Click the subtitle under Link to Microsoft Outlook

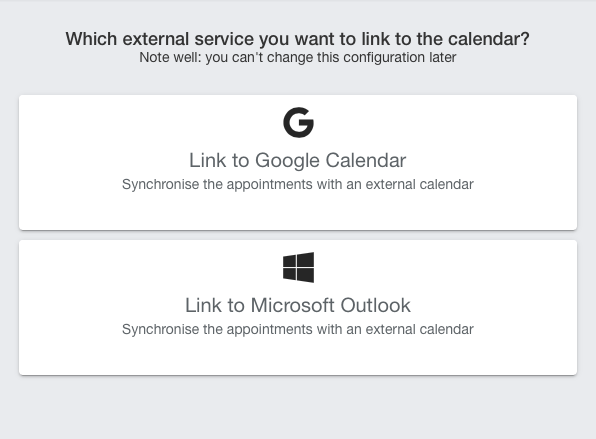298,329
